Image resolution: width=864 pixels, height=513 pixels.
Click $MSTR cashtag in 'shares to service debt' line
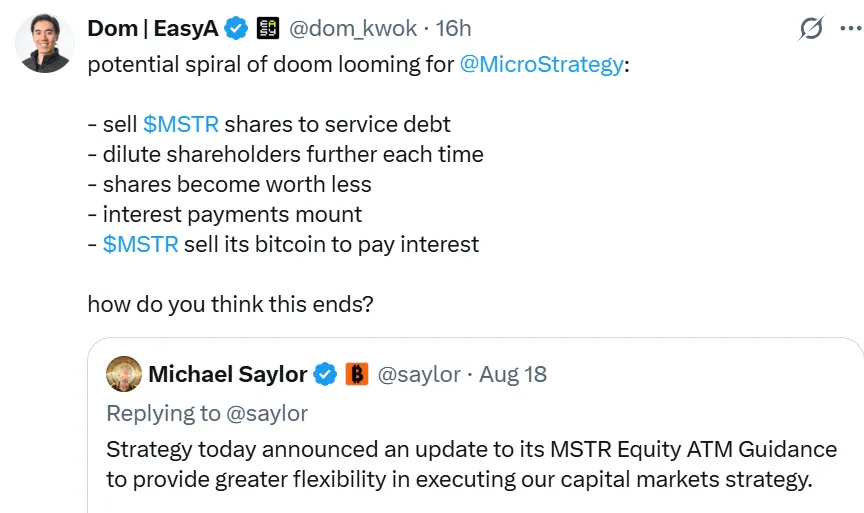(180, 125)
